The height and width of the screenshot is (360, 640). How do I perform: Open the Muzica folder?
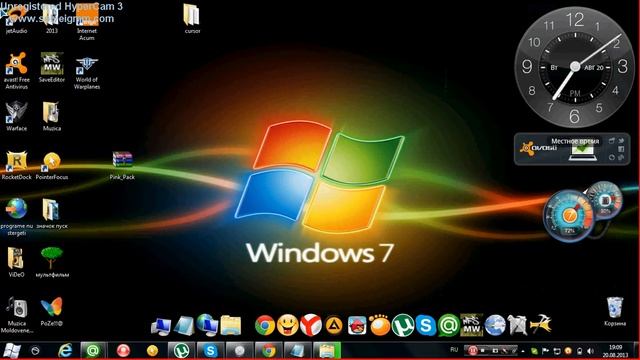[51, 117]
